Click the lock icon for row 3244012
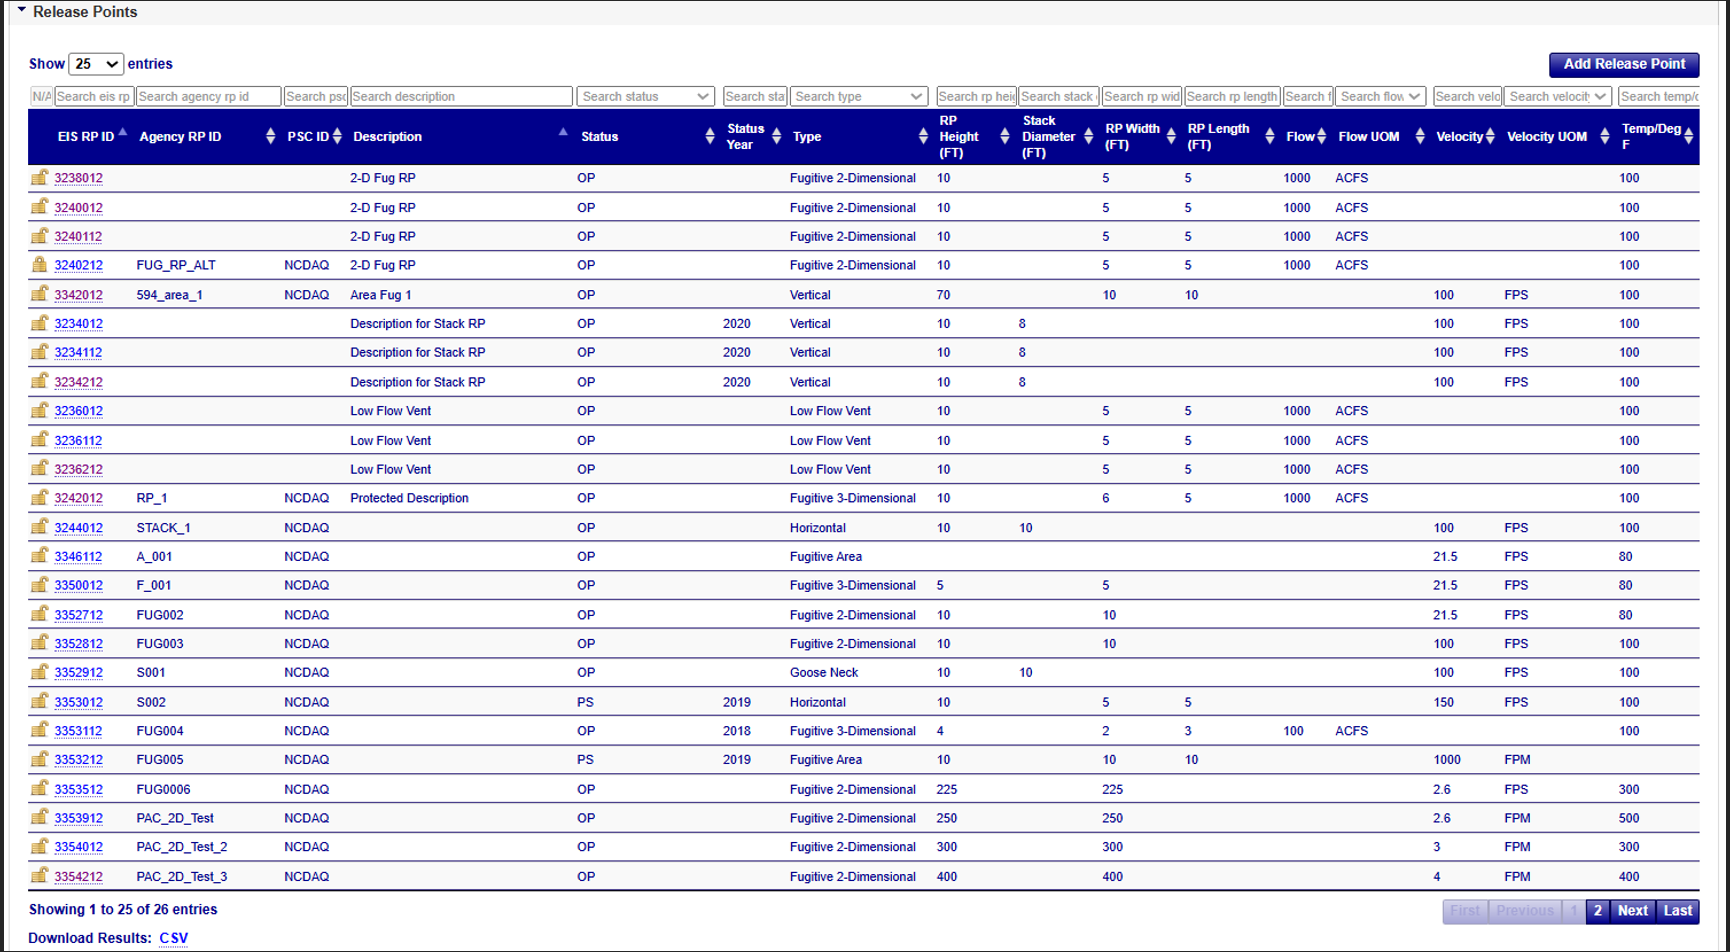The height and width of the screenshot is (952, 1730). point(39,526)
